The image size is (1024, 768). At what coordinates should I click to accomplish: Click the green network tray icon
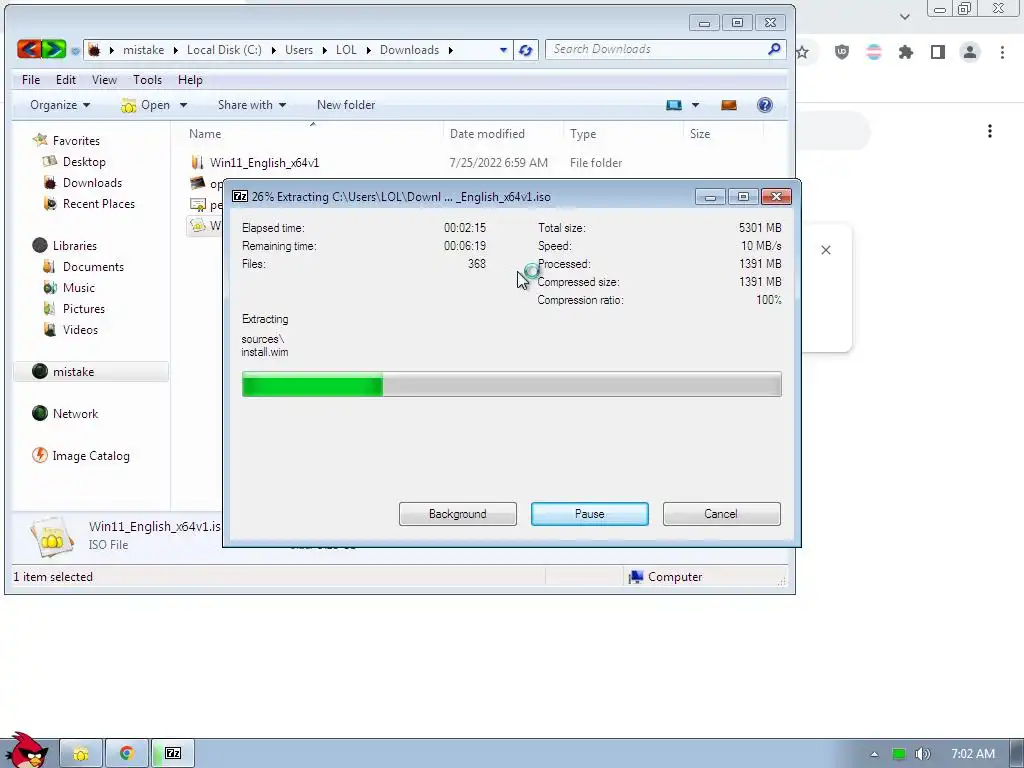899,754
